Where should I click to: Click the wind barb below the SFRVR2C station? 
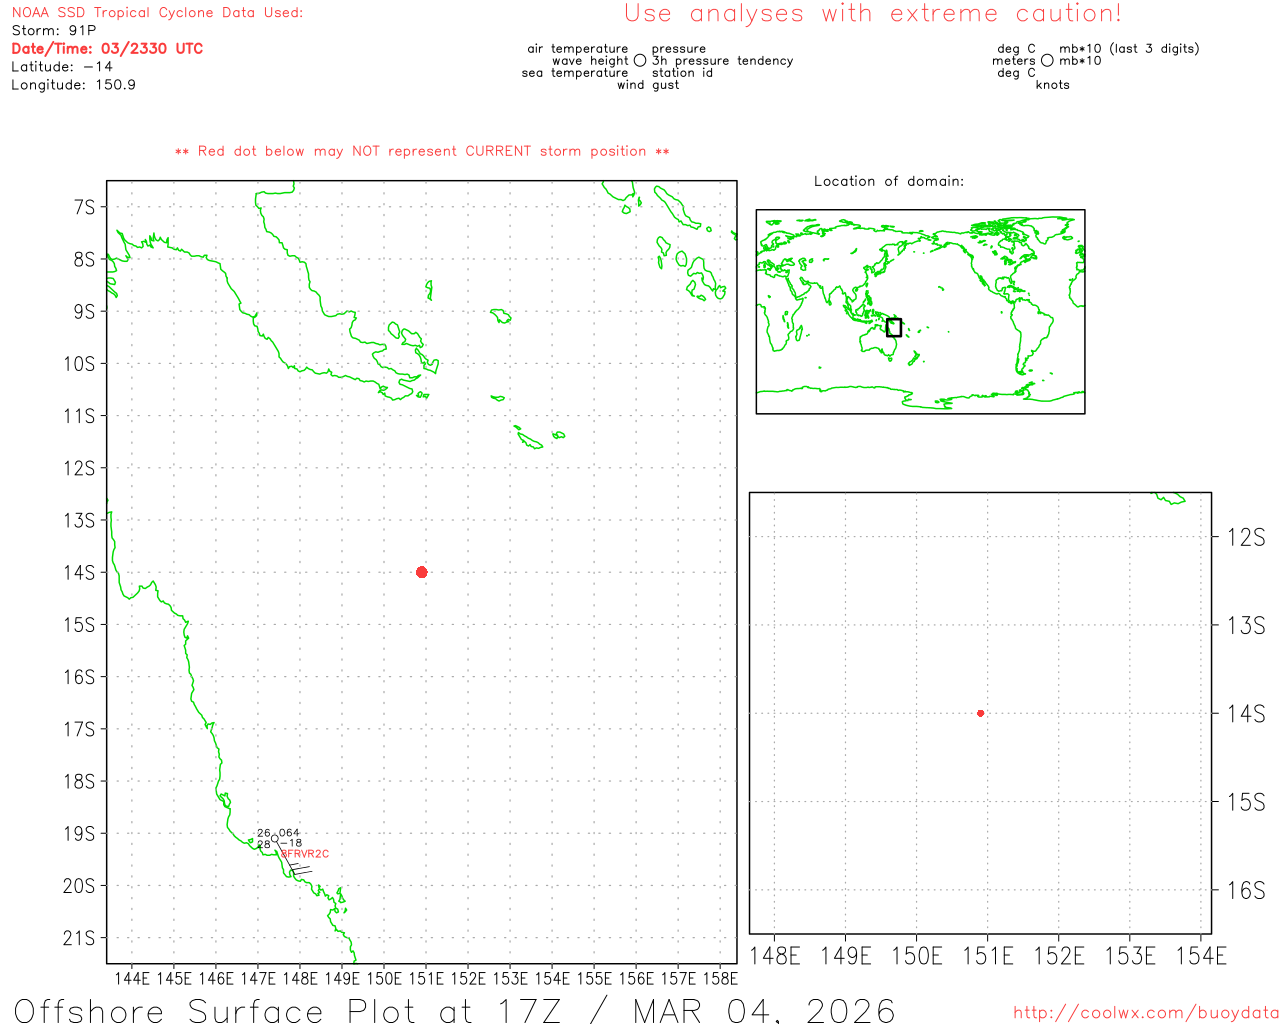[x=298, y=868]
